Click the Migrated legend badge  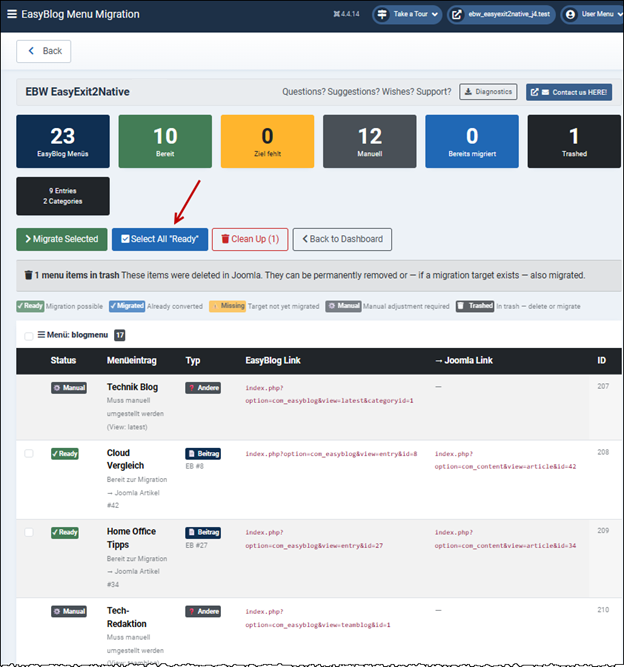pyautogui.click(x=127, y=306)
